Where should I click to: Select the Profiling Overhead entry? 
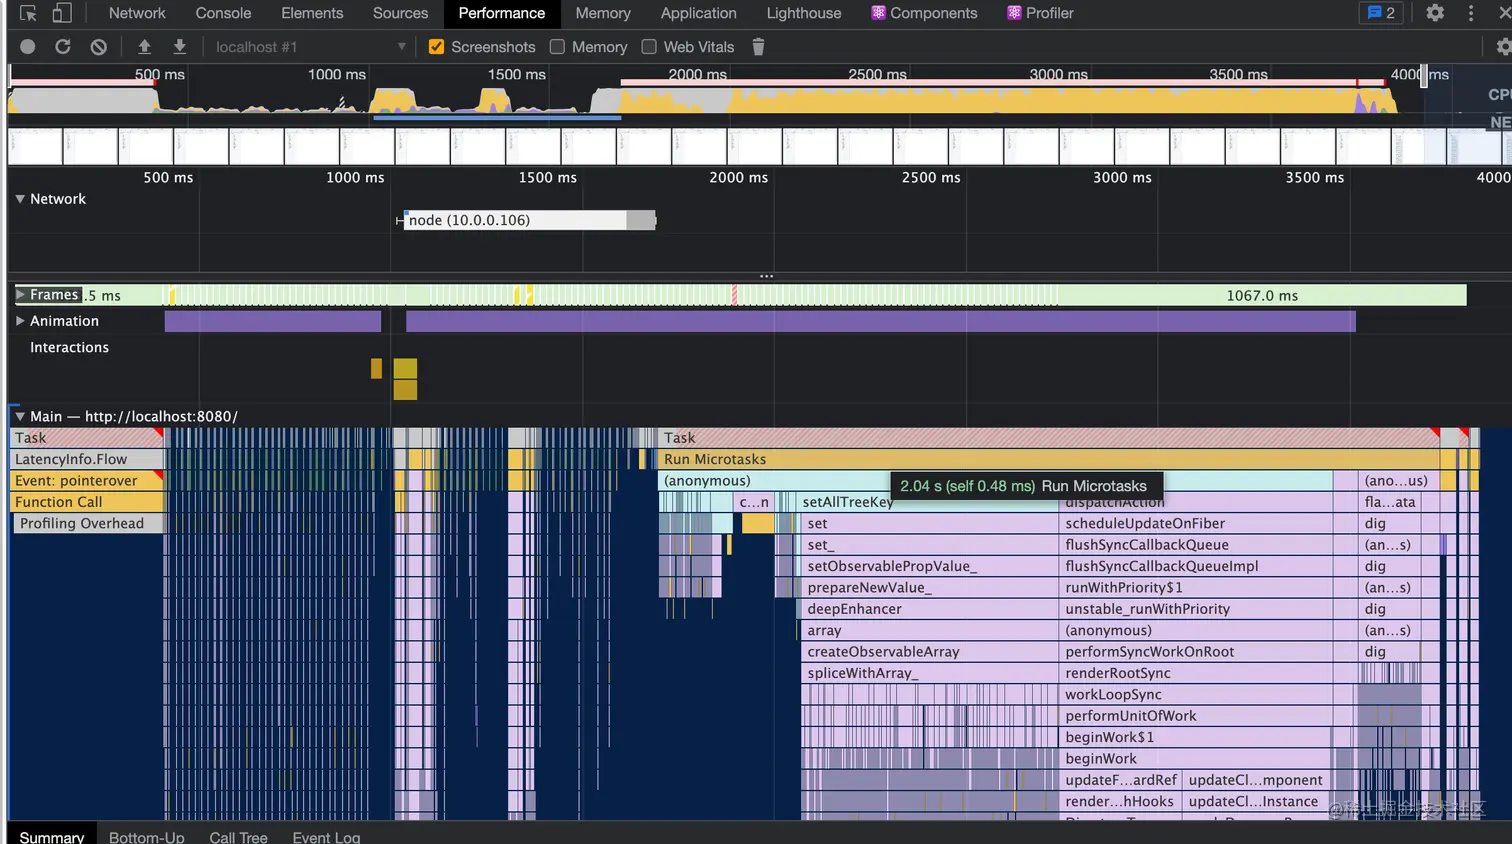tap(90, 523)
